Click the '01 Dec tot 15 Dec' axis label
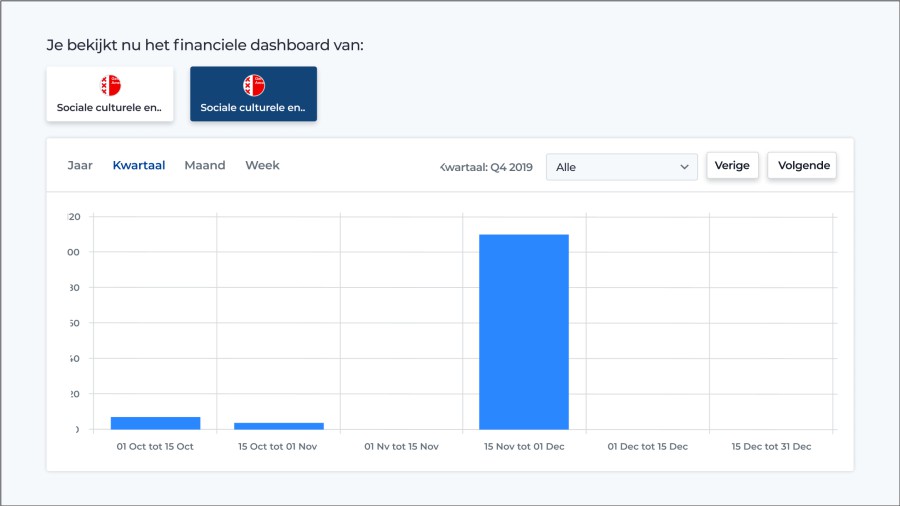The image size is (900, 506). pos(647,447)
